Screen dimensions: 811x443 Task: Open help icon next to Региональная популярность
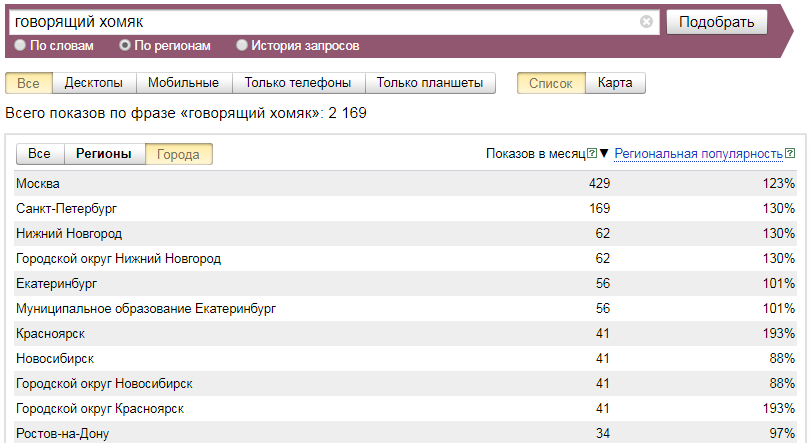pyautogui.click(x=790, y=153)
